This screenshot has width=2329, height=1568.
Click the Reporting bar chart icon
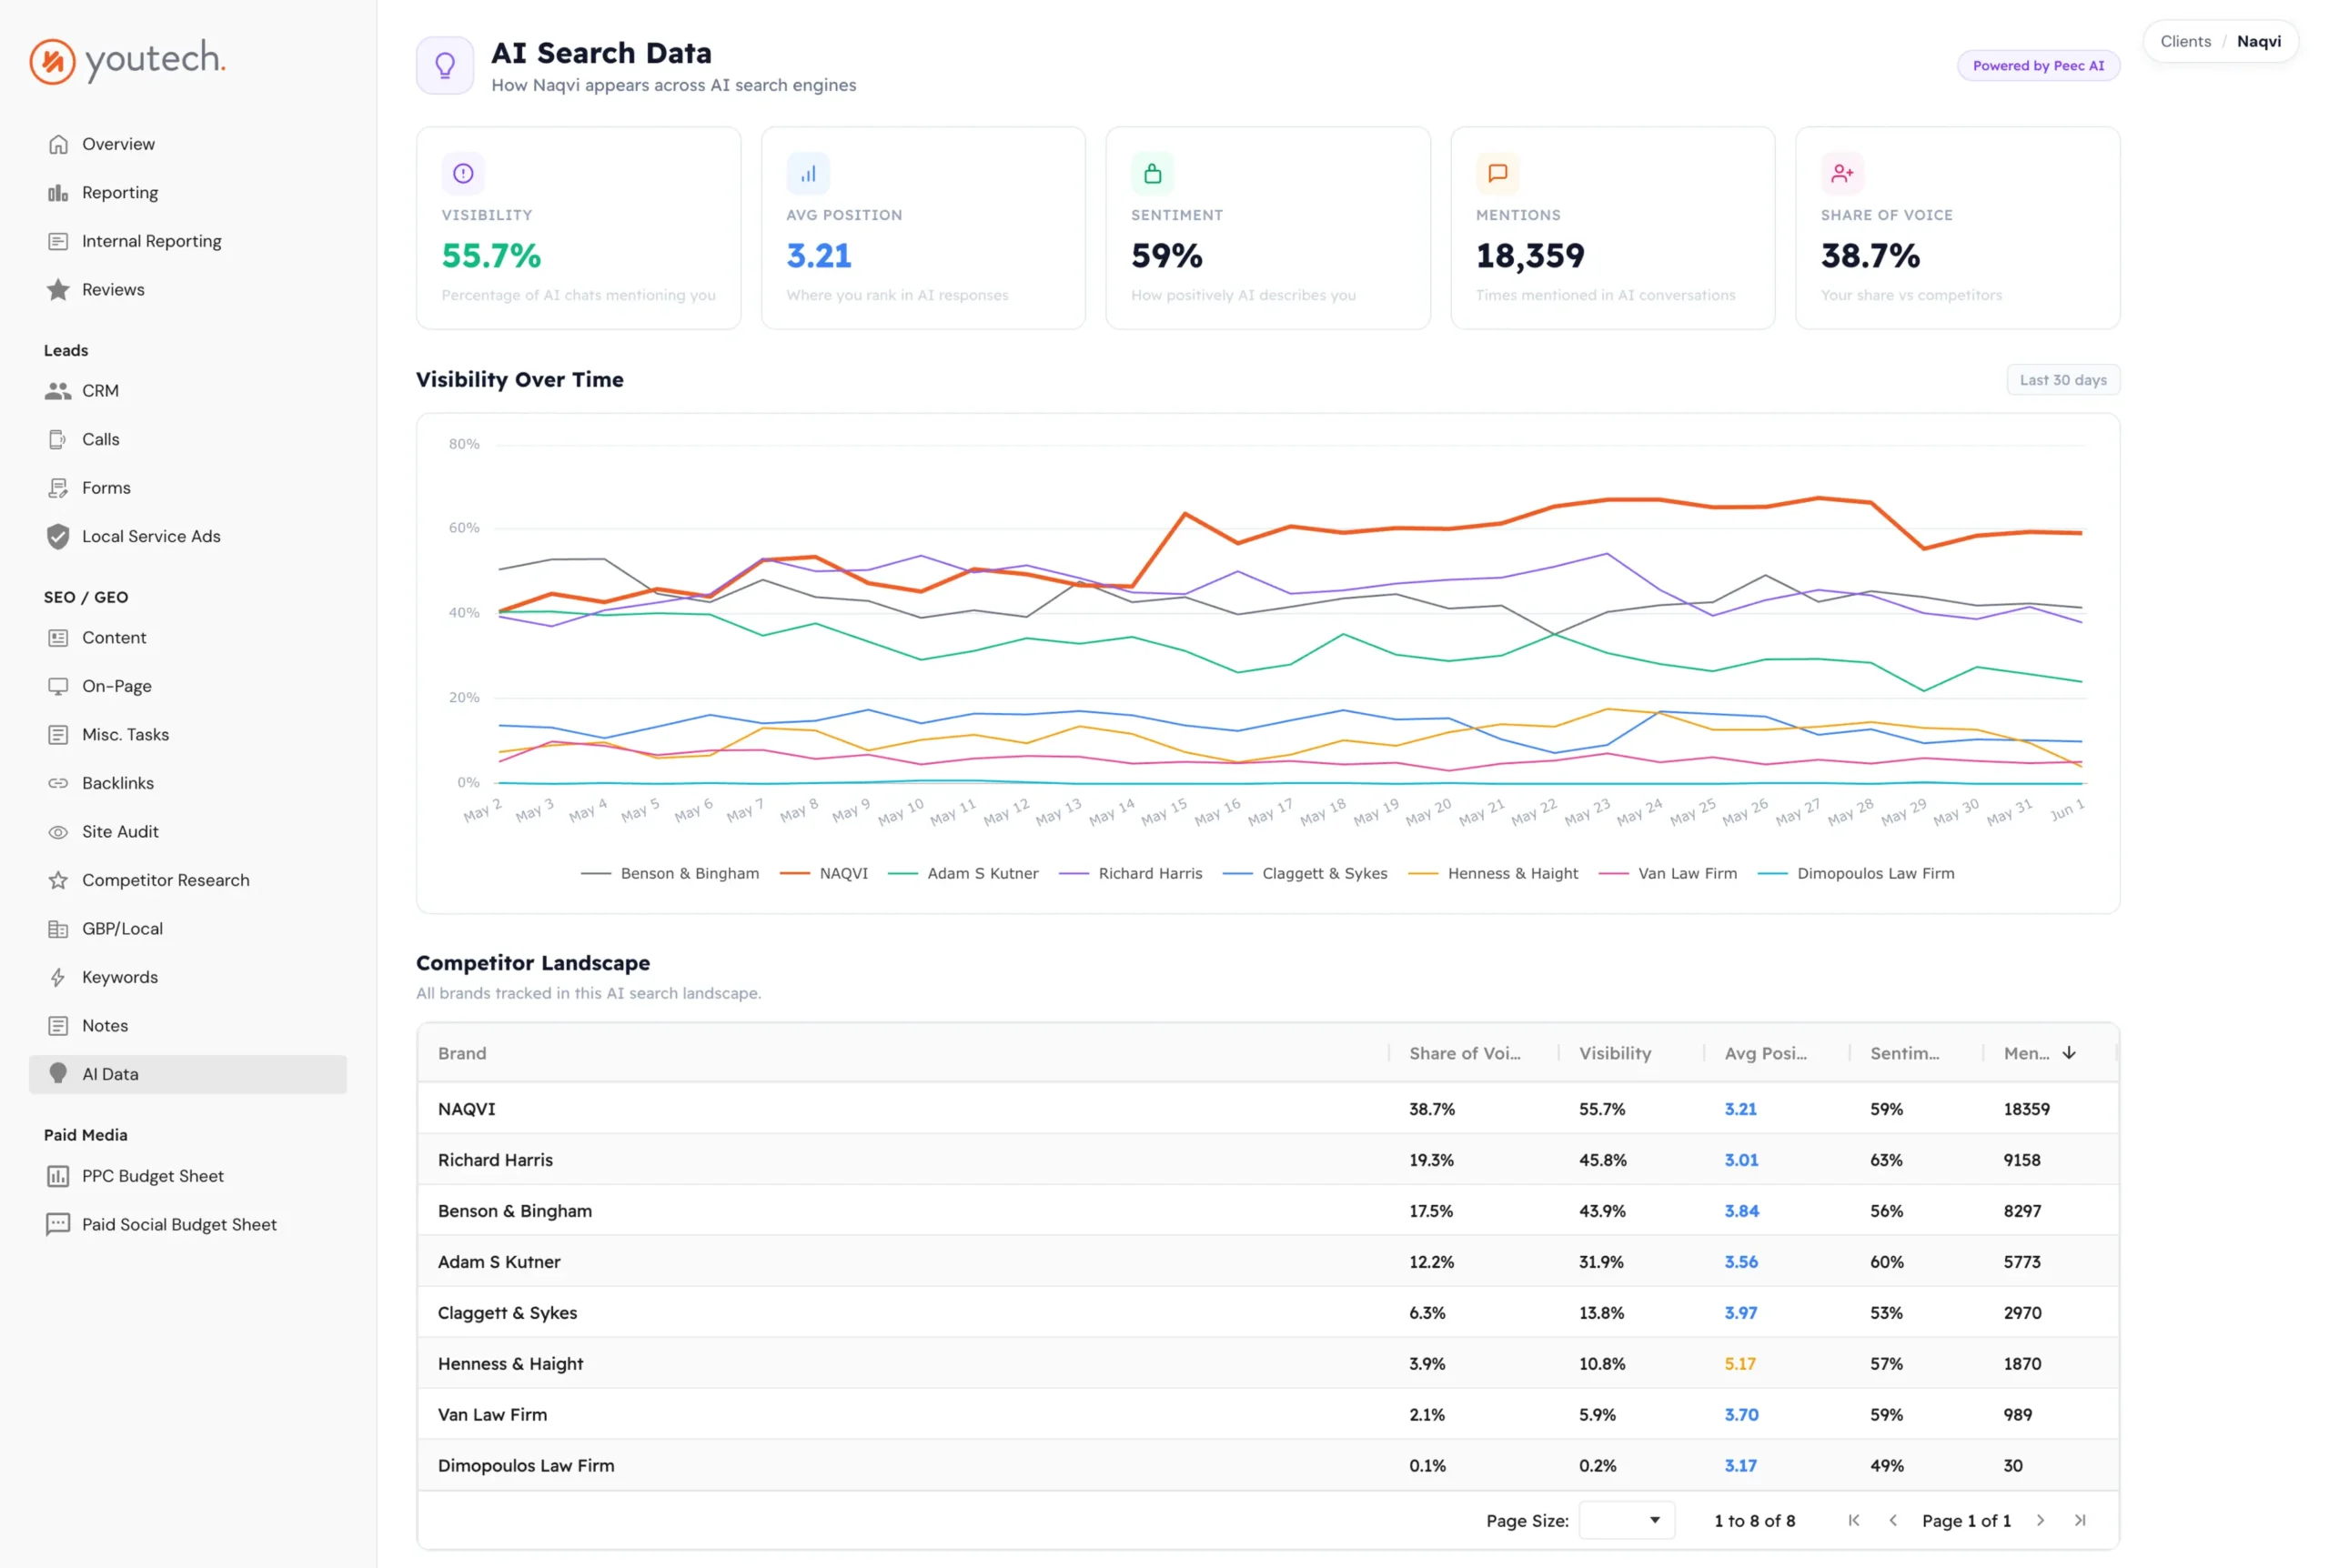pos(58,193)
